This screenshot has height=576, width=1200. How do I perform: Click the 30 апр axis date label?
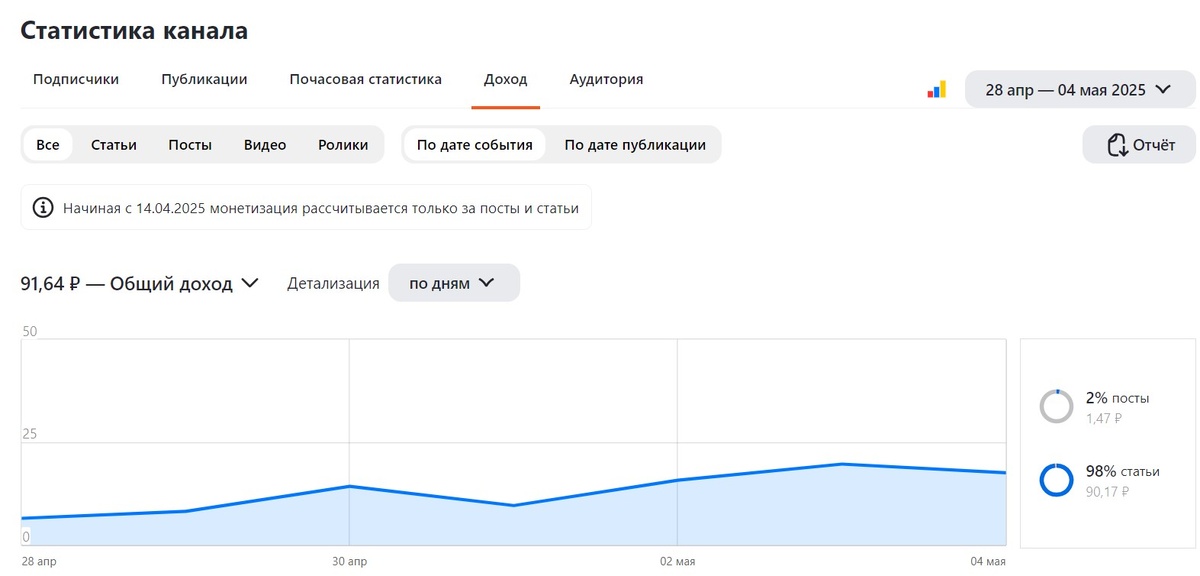point(350,562)
